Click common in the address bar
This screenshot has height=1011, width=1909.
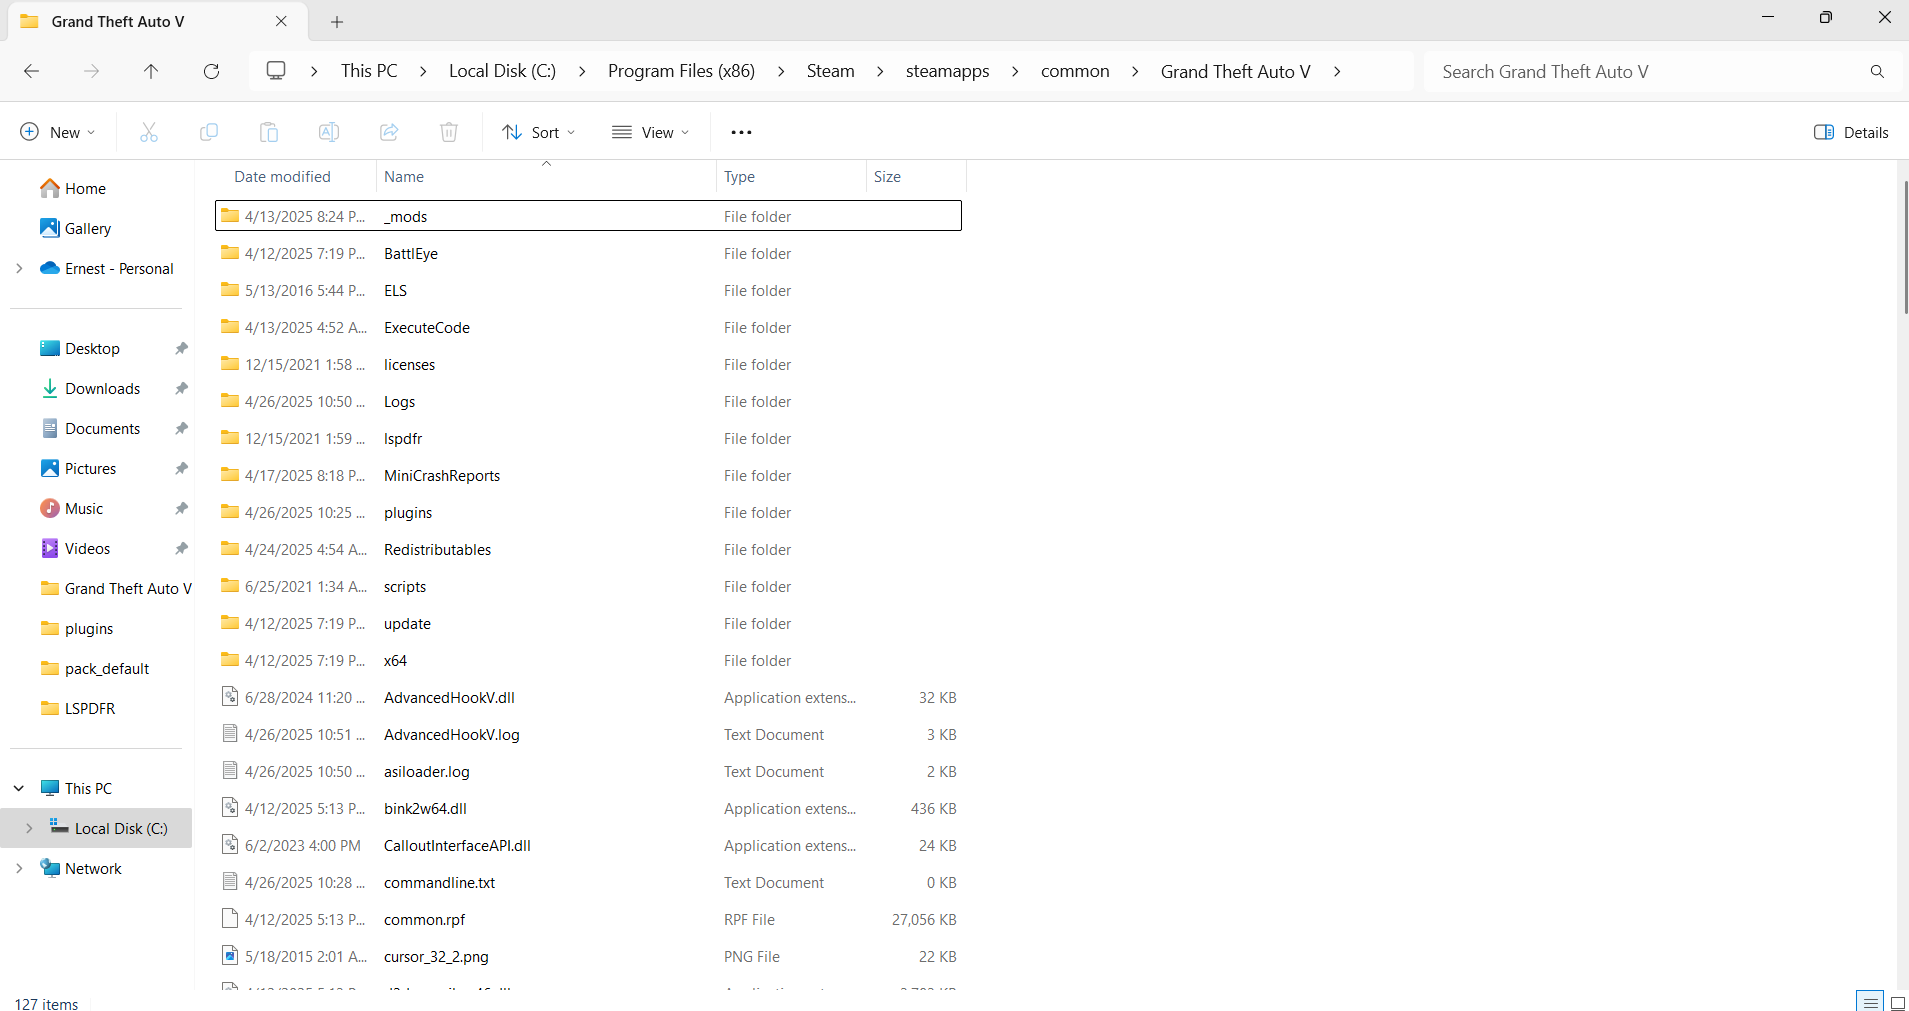pyautogui.click(x=1075, y=71)
